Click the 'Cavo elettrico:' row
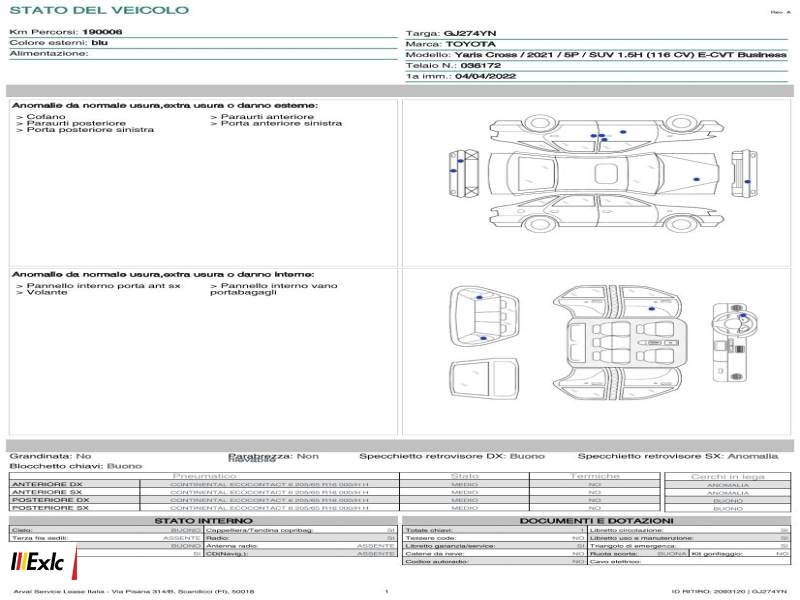The height and width of the screenshot is (600, 800). [689, 562]
